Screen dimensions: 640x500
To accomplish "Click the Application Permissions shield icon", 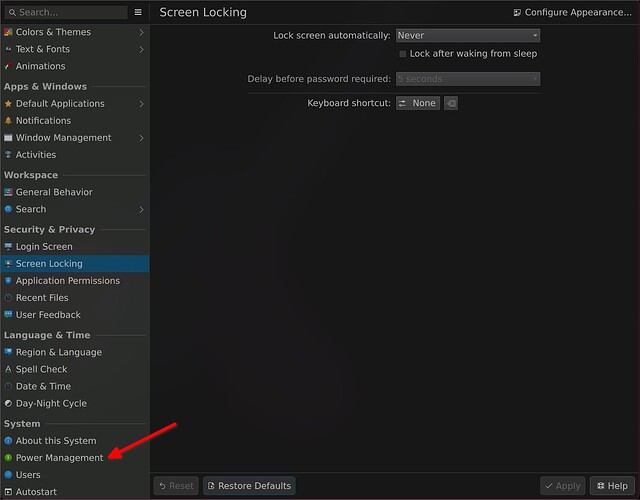I will coord(8,281).
